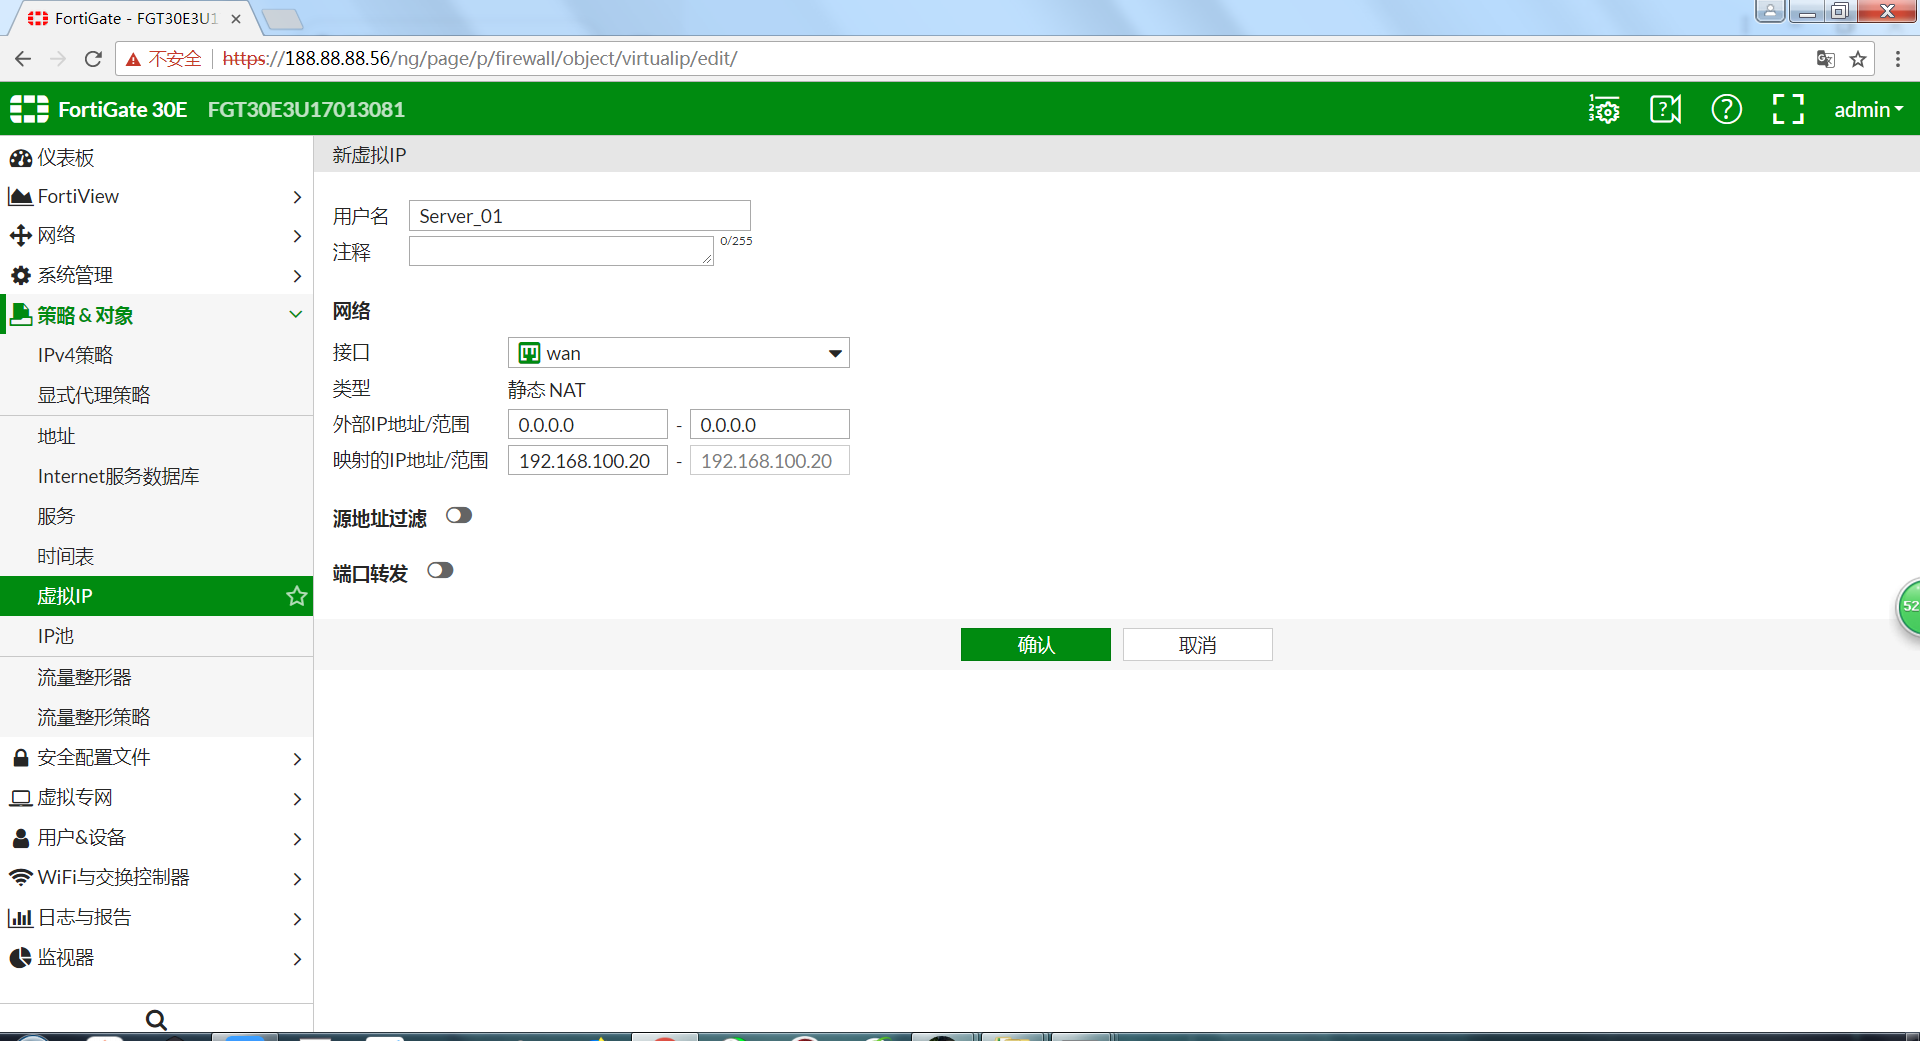Collapse 策略&对象 chevron
Image resolution: width=1920 pixels, height=1041 pixels.
click(296, 314)
